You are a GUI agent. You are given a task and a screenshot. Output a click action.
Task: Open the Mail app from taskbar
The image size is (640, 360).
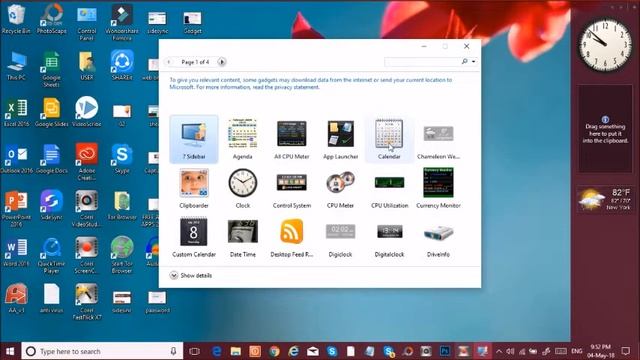(313, 351)
